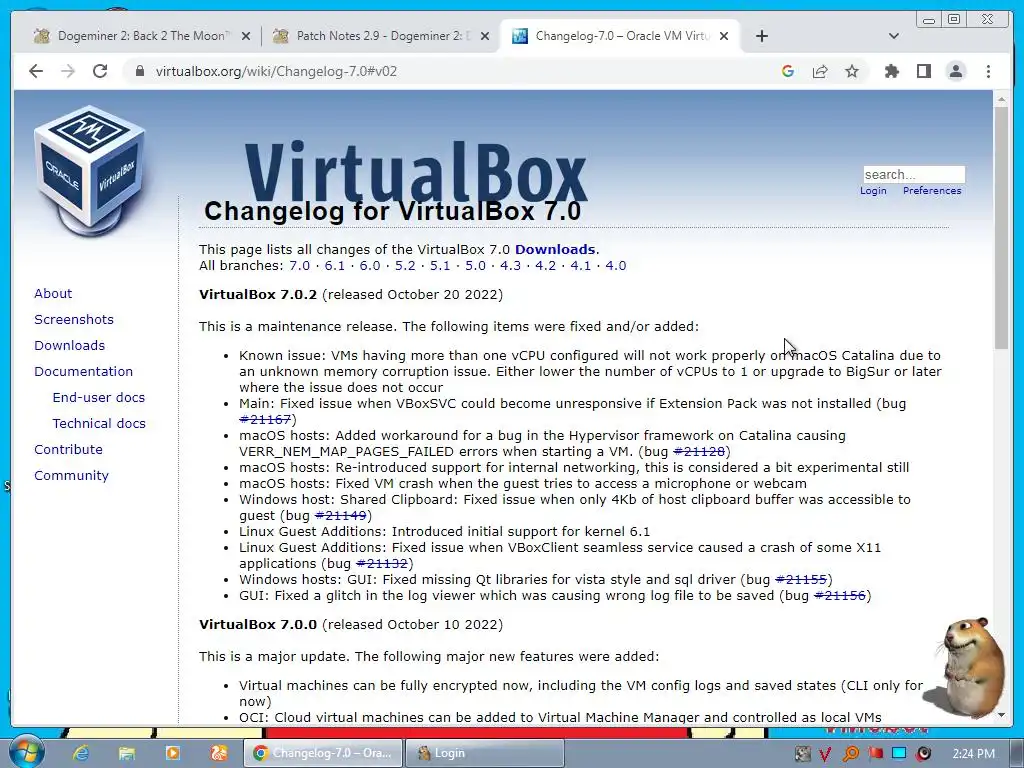Click the network monitor tray icon
This screenshot has height=768, width=1024.
point(899,754)
